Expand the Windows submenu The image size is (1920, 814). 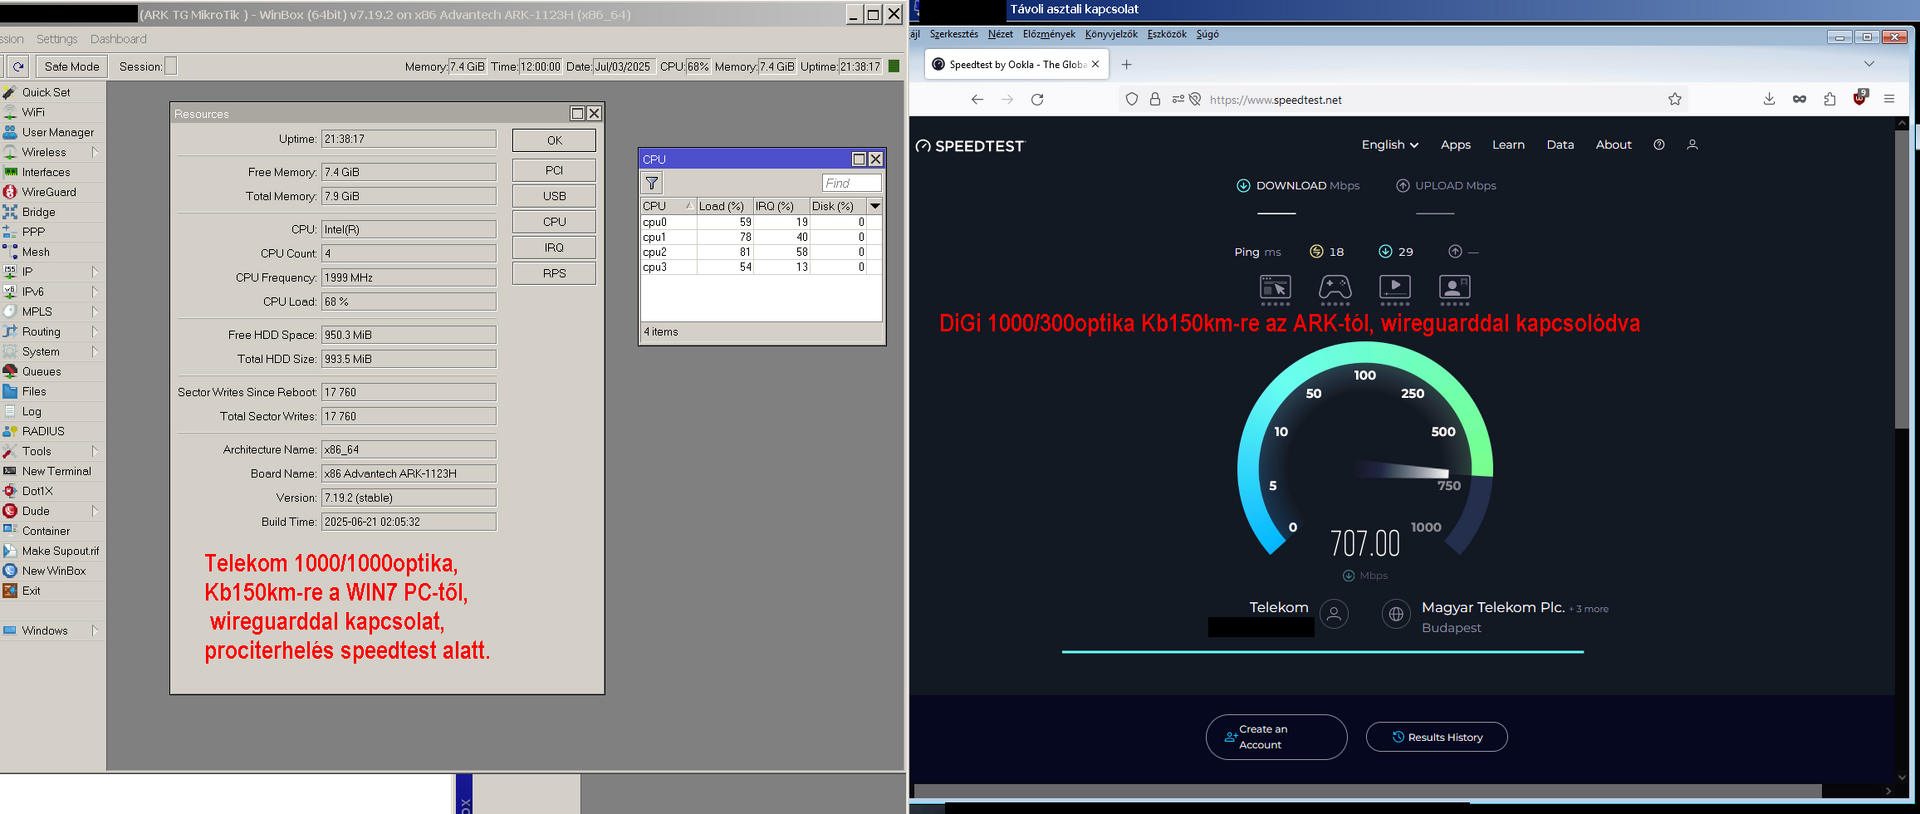point(95,630)
